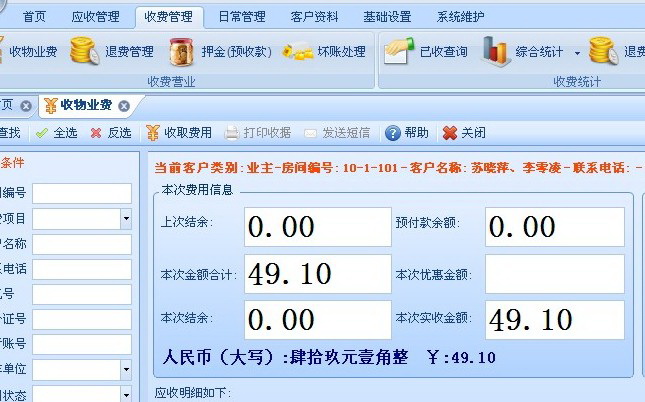The image size is (645, 402).
Task: Focus the 编号 search input field
Action: [x=82, y=193]
